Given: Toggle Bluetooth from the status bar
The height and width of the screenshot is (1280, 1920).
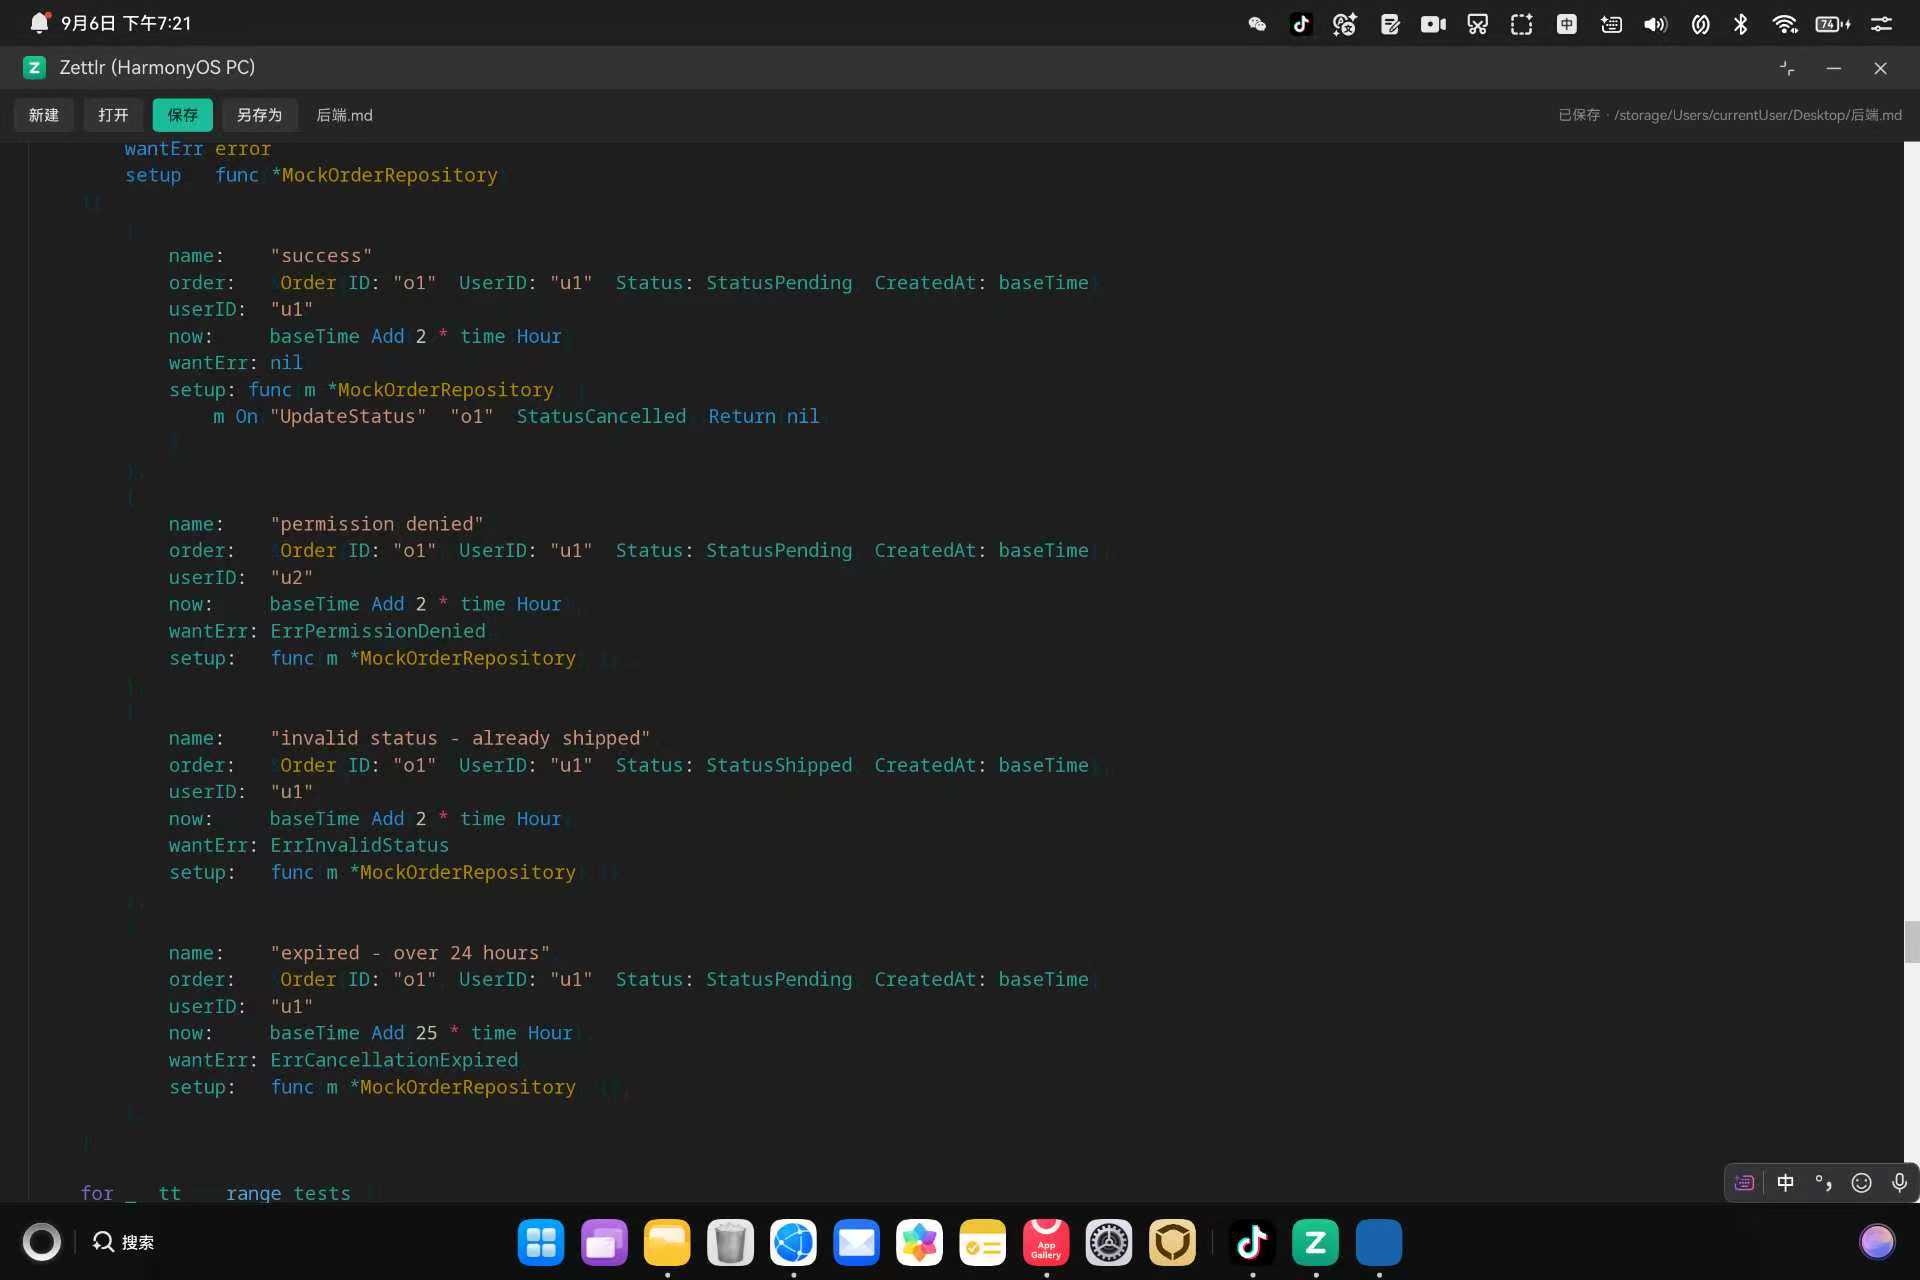Looking at the screenshot, I should pyautogui.click(x=1740, y=24).
